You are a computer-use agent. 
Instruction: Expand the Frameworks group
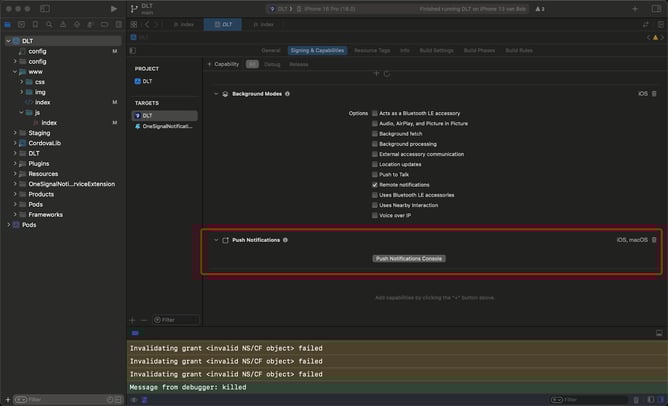pyautogui.click(x=15, y=215)
